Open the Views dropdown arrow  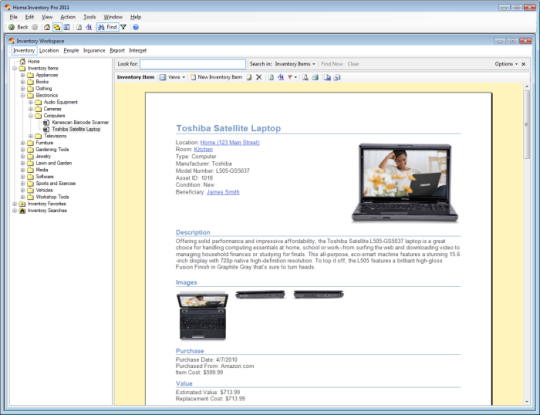click(x=184, y=77)
